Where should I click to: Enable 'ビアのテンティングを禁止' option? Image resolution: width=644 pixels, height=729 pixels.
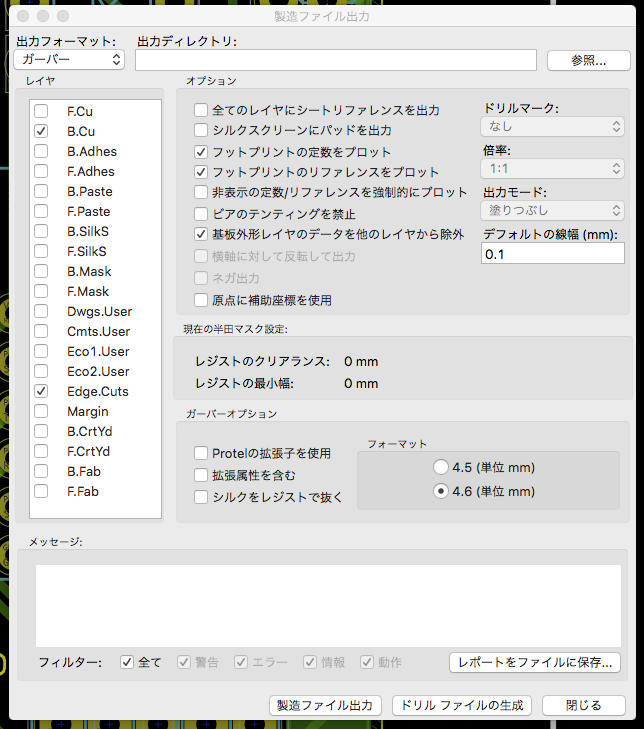click(202, 214)
